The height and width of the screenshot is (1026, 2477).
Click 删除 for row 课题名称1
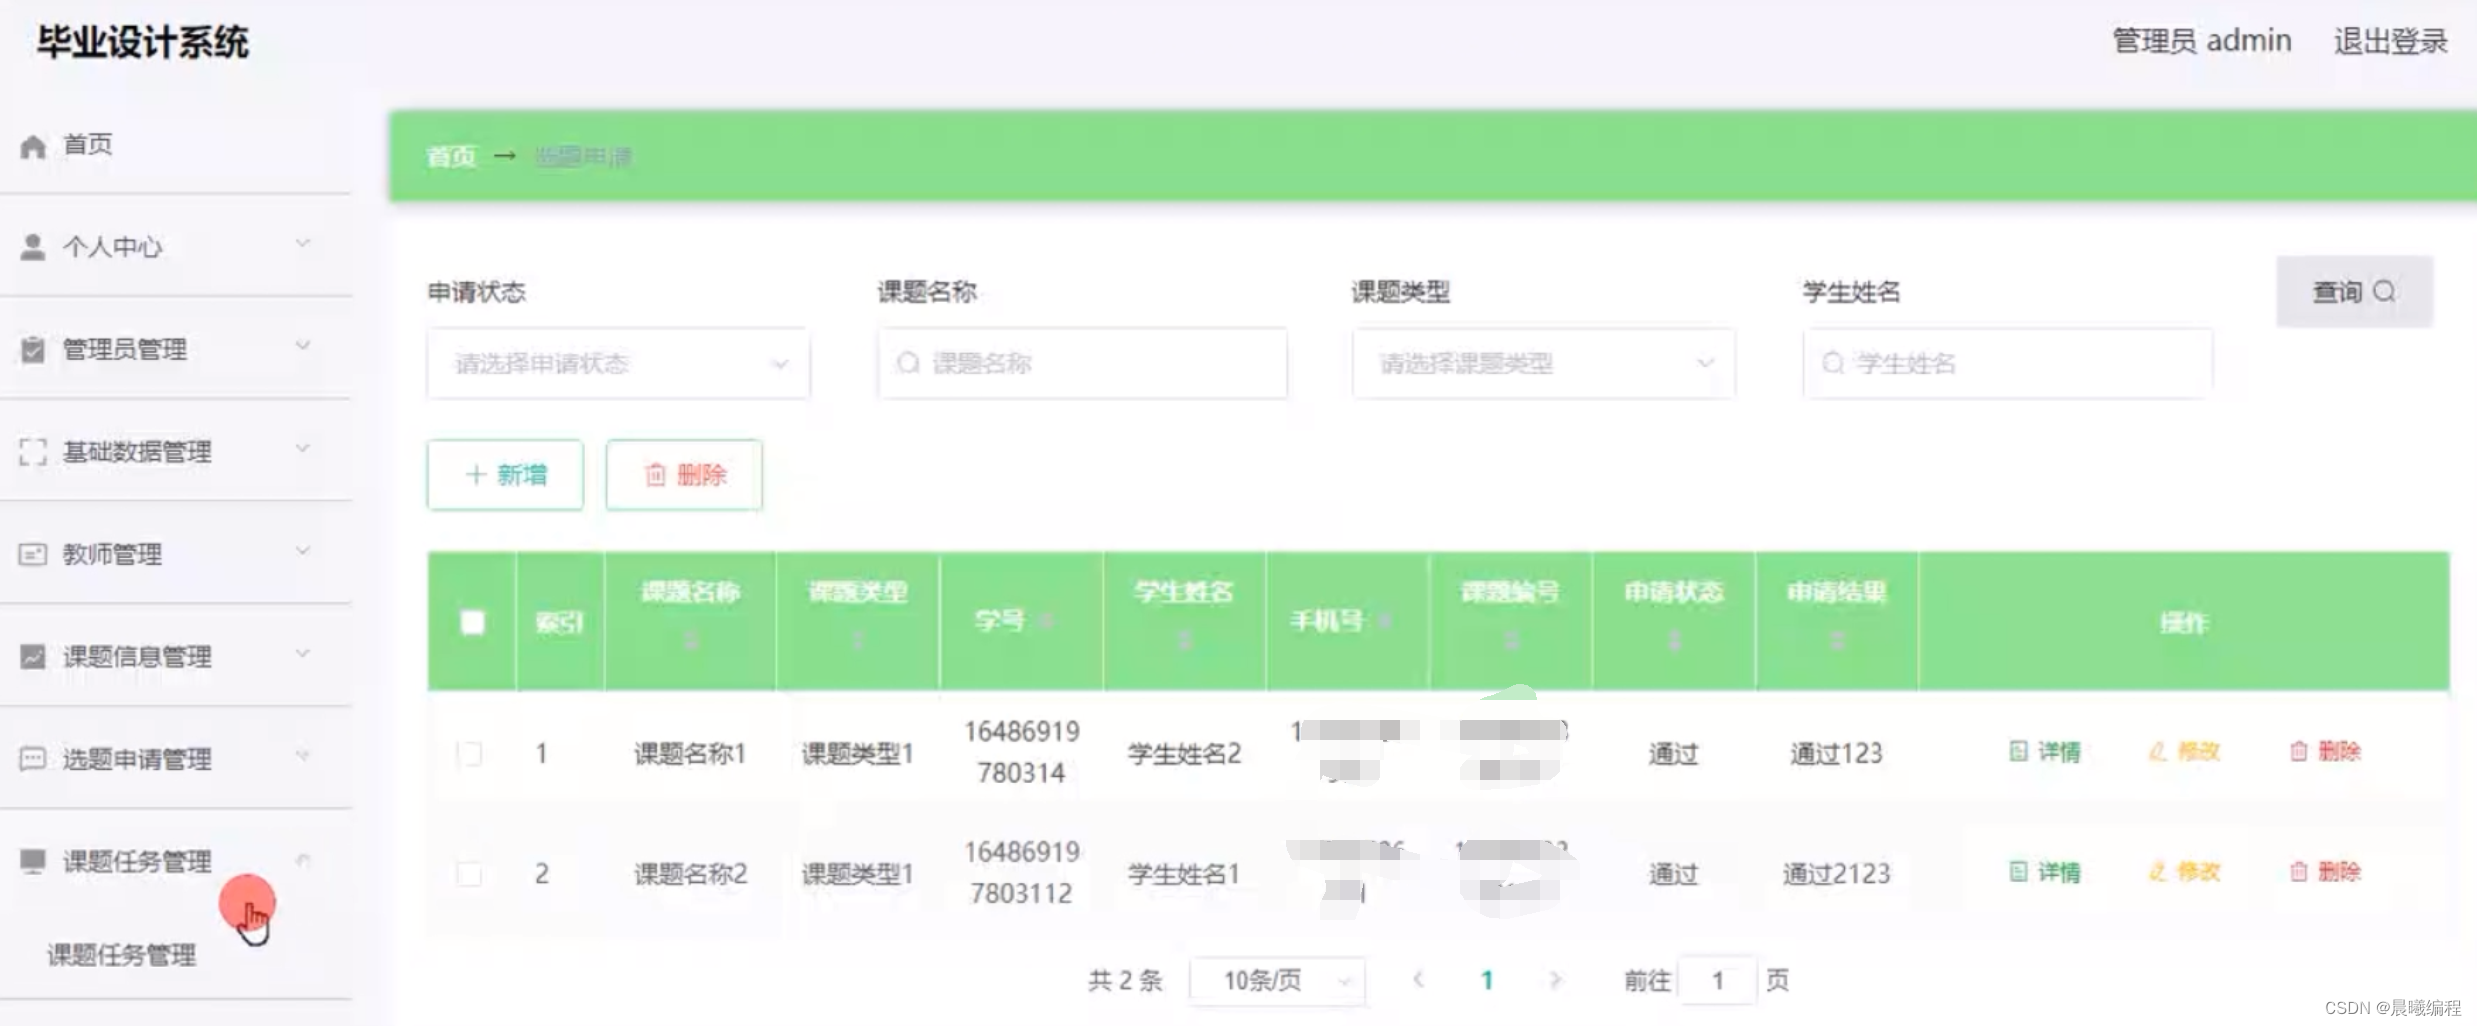[2325, 751]
